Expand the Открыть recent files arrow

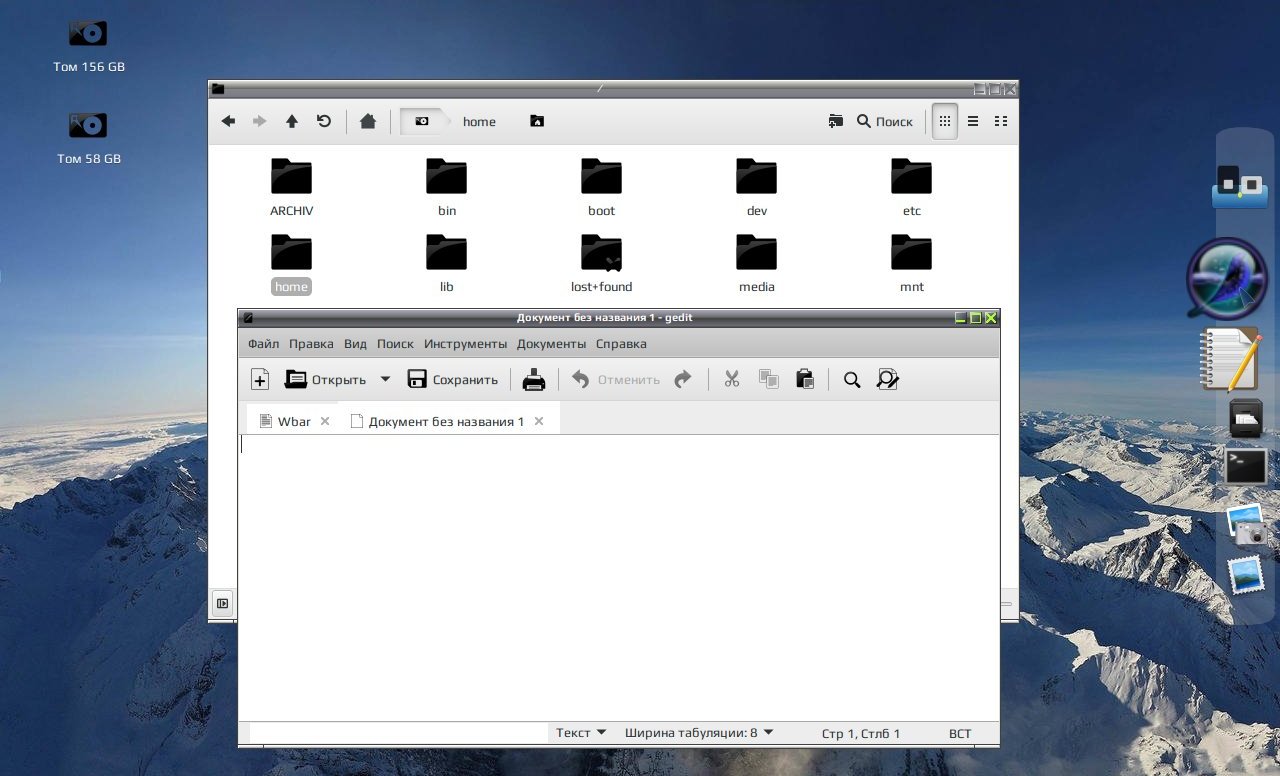coord(386,380)
